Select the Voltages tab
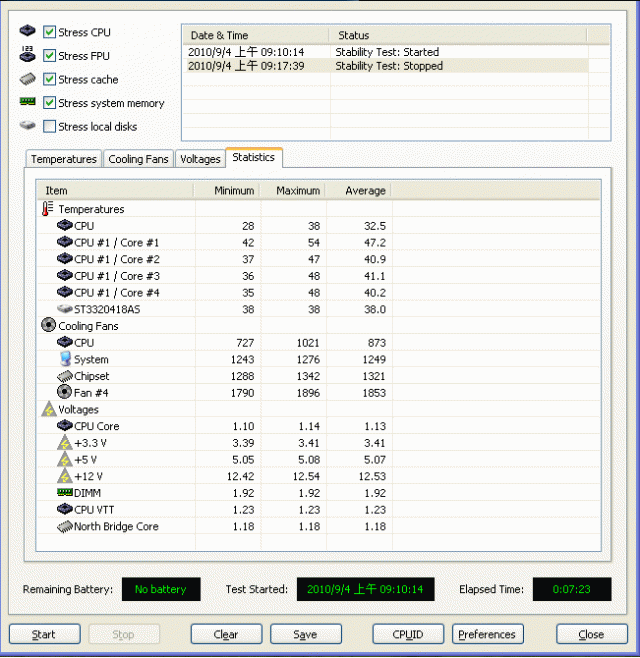The height and width of the screenshot is (658, 640). coord(200,159)
